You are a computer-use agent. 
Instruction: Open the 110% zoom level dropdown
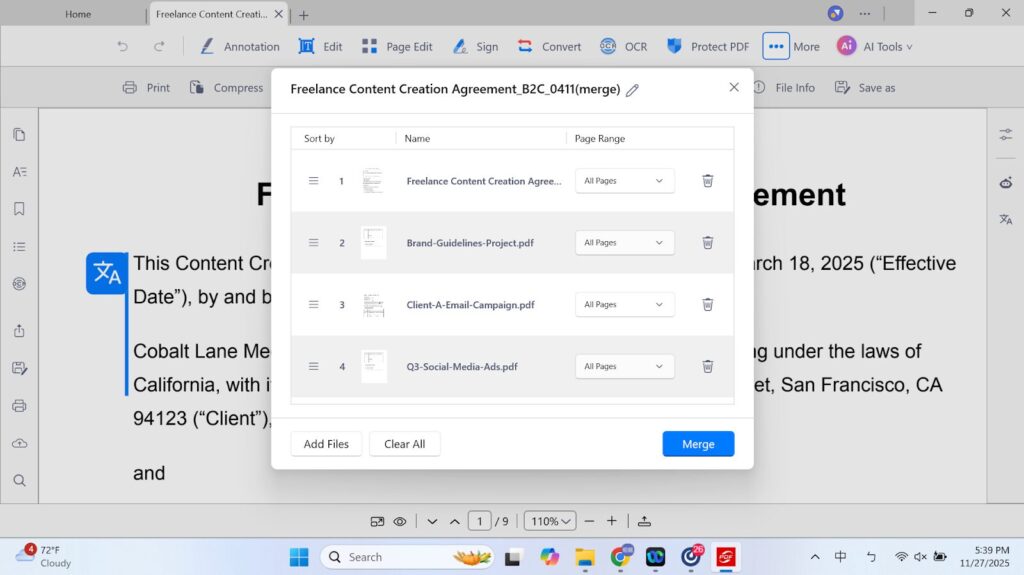(x=550, y=521)
